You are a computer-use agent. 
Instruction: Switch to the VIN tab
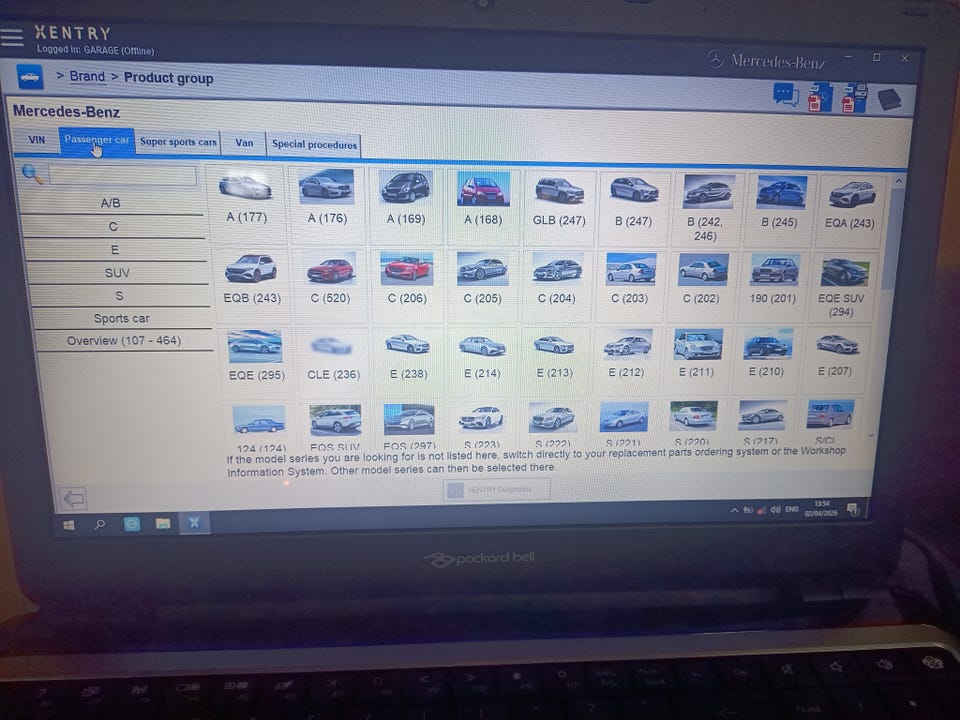37,140
